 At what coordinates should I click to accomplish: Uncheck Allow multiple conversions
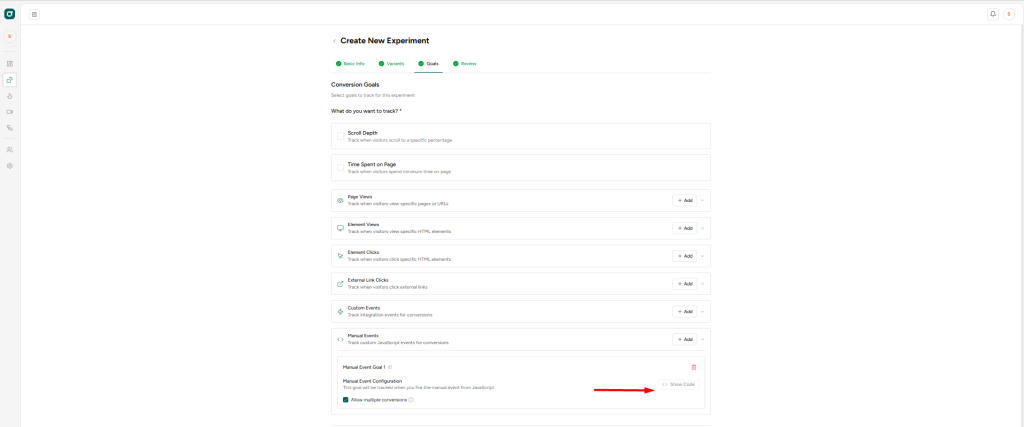pyautogui.click(x=346, y=399)
